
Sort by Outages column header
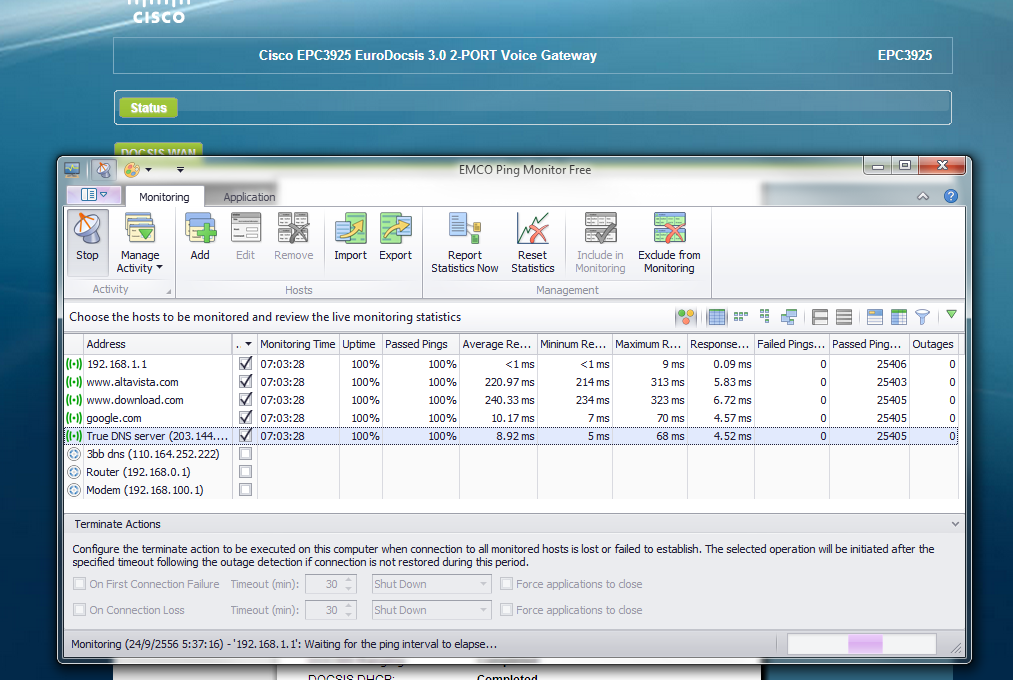(933, 344)
